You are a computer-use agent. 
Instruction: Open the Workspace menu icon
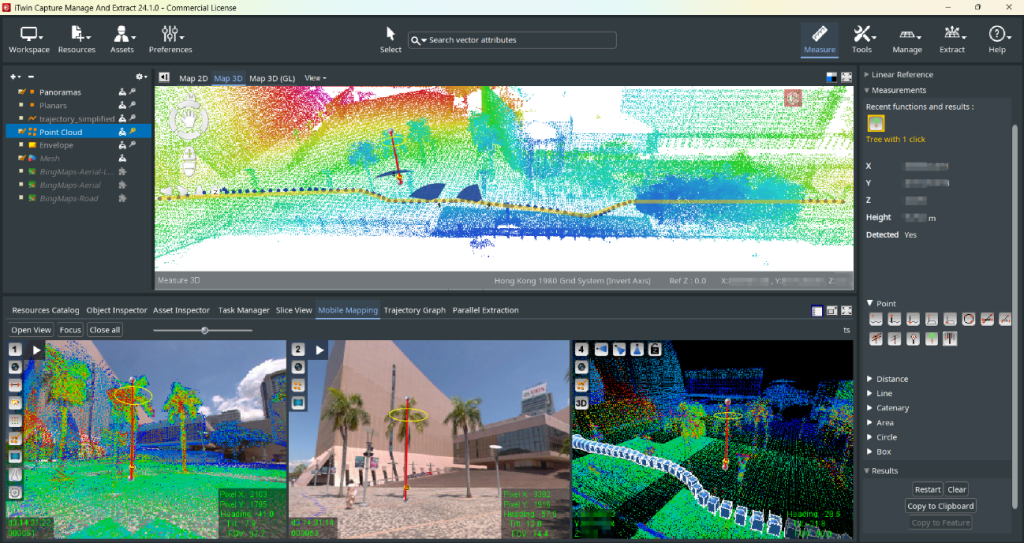point(29,34)
